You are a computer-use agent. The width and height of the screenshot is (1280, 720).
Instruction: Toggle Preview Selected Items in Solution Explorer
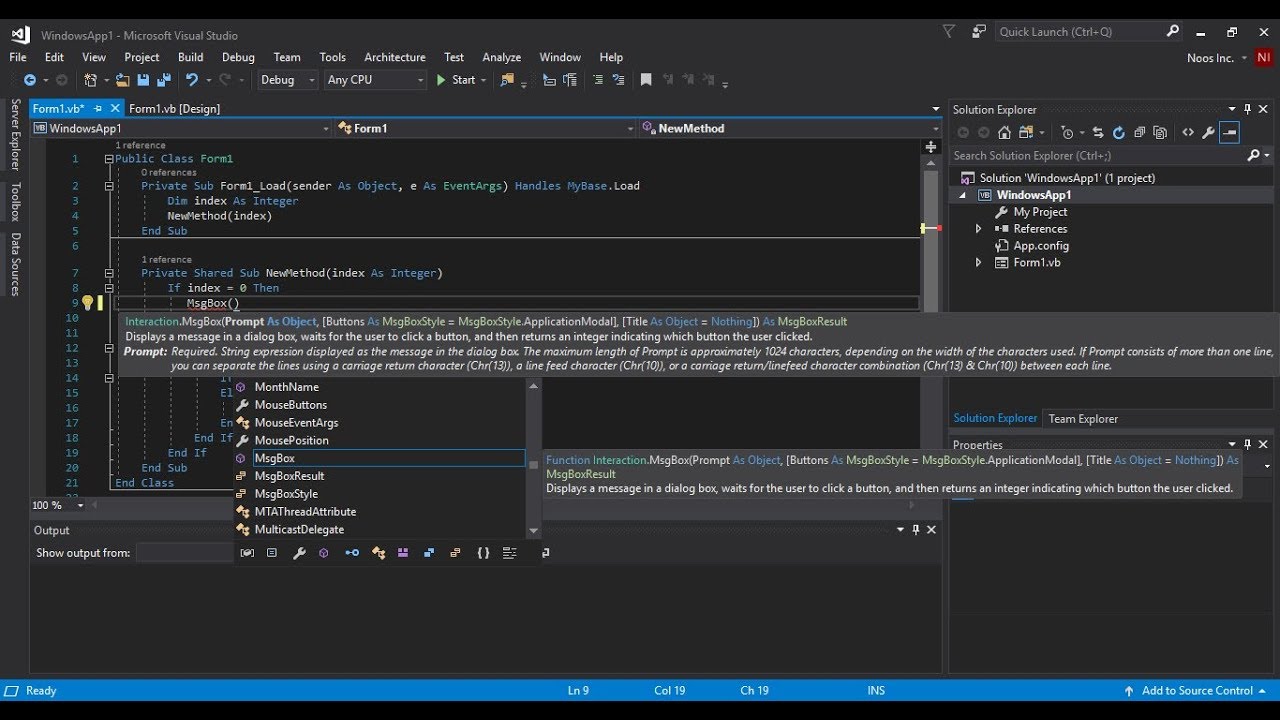click(x=1229, y=132)
